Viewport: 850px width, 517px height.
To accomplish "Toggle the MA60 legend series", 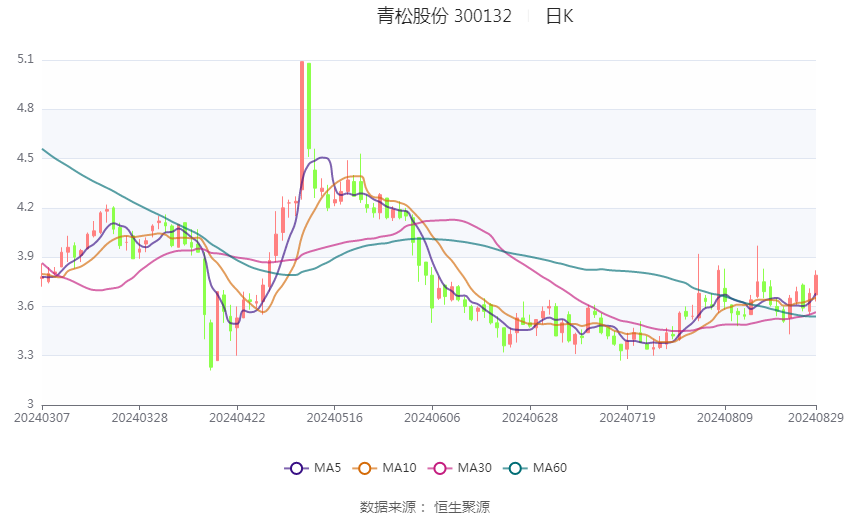I will tap(535, 468).
